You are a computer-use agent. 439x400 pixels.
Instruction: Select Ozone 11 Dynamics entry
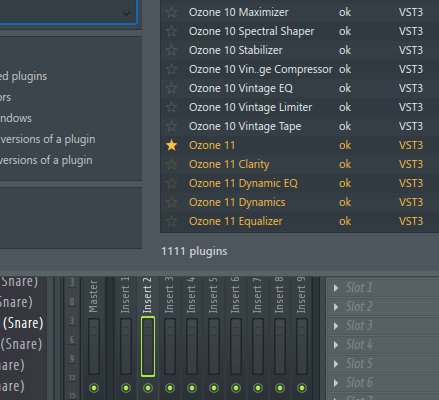point(237,202)
